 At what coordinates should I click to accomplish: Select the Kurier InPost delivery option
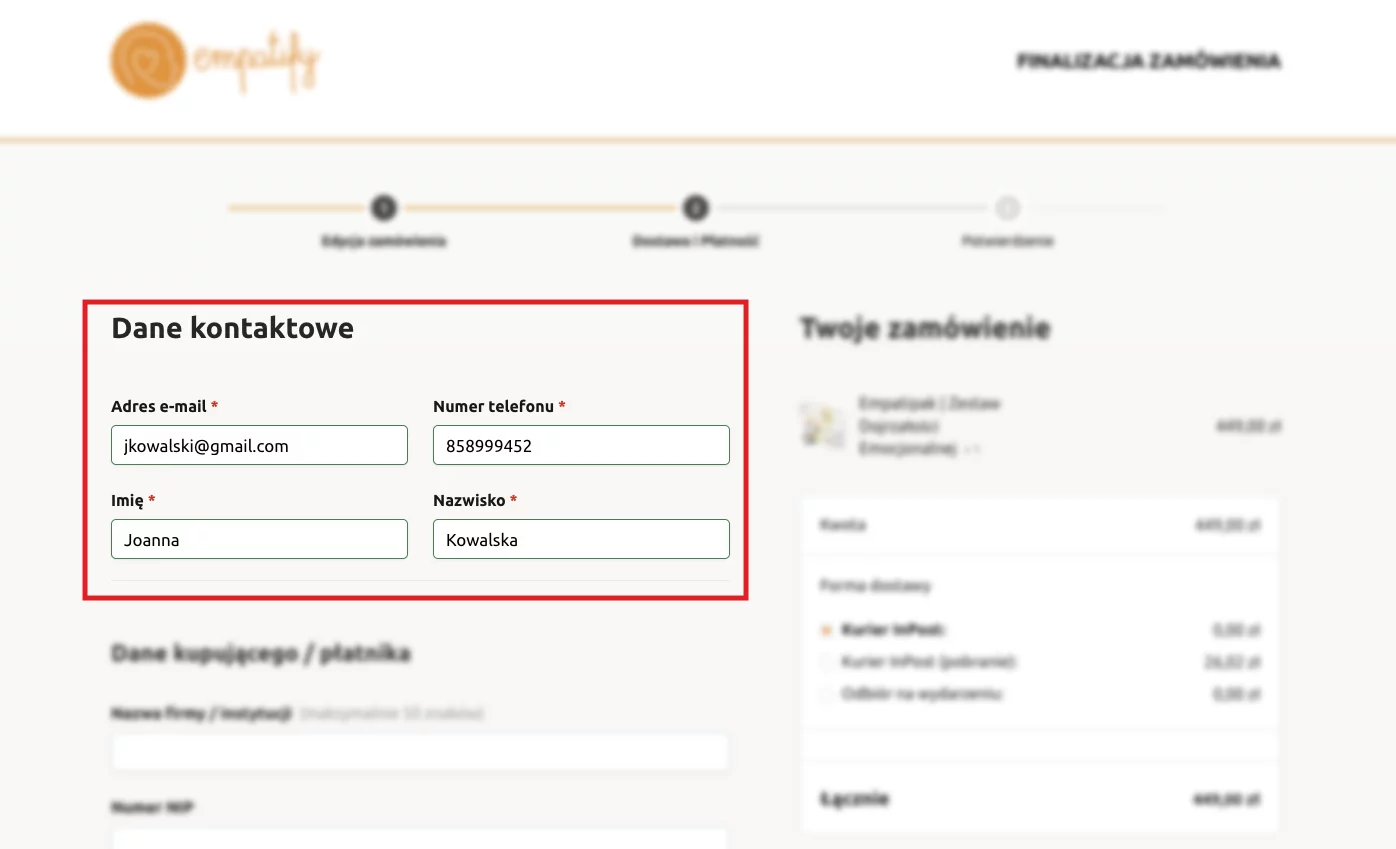click(x=826, y=630)
